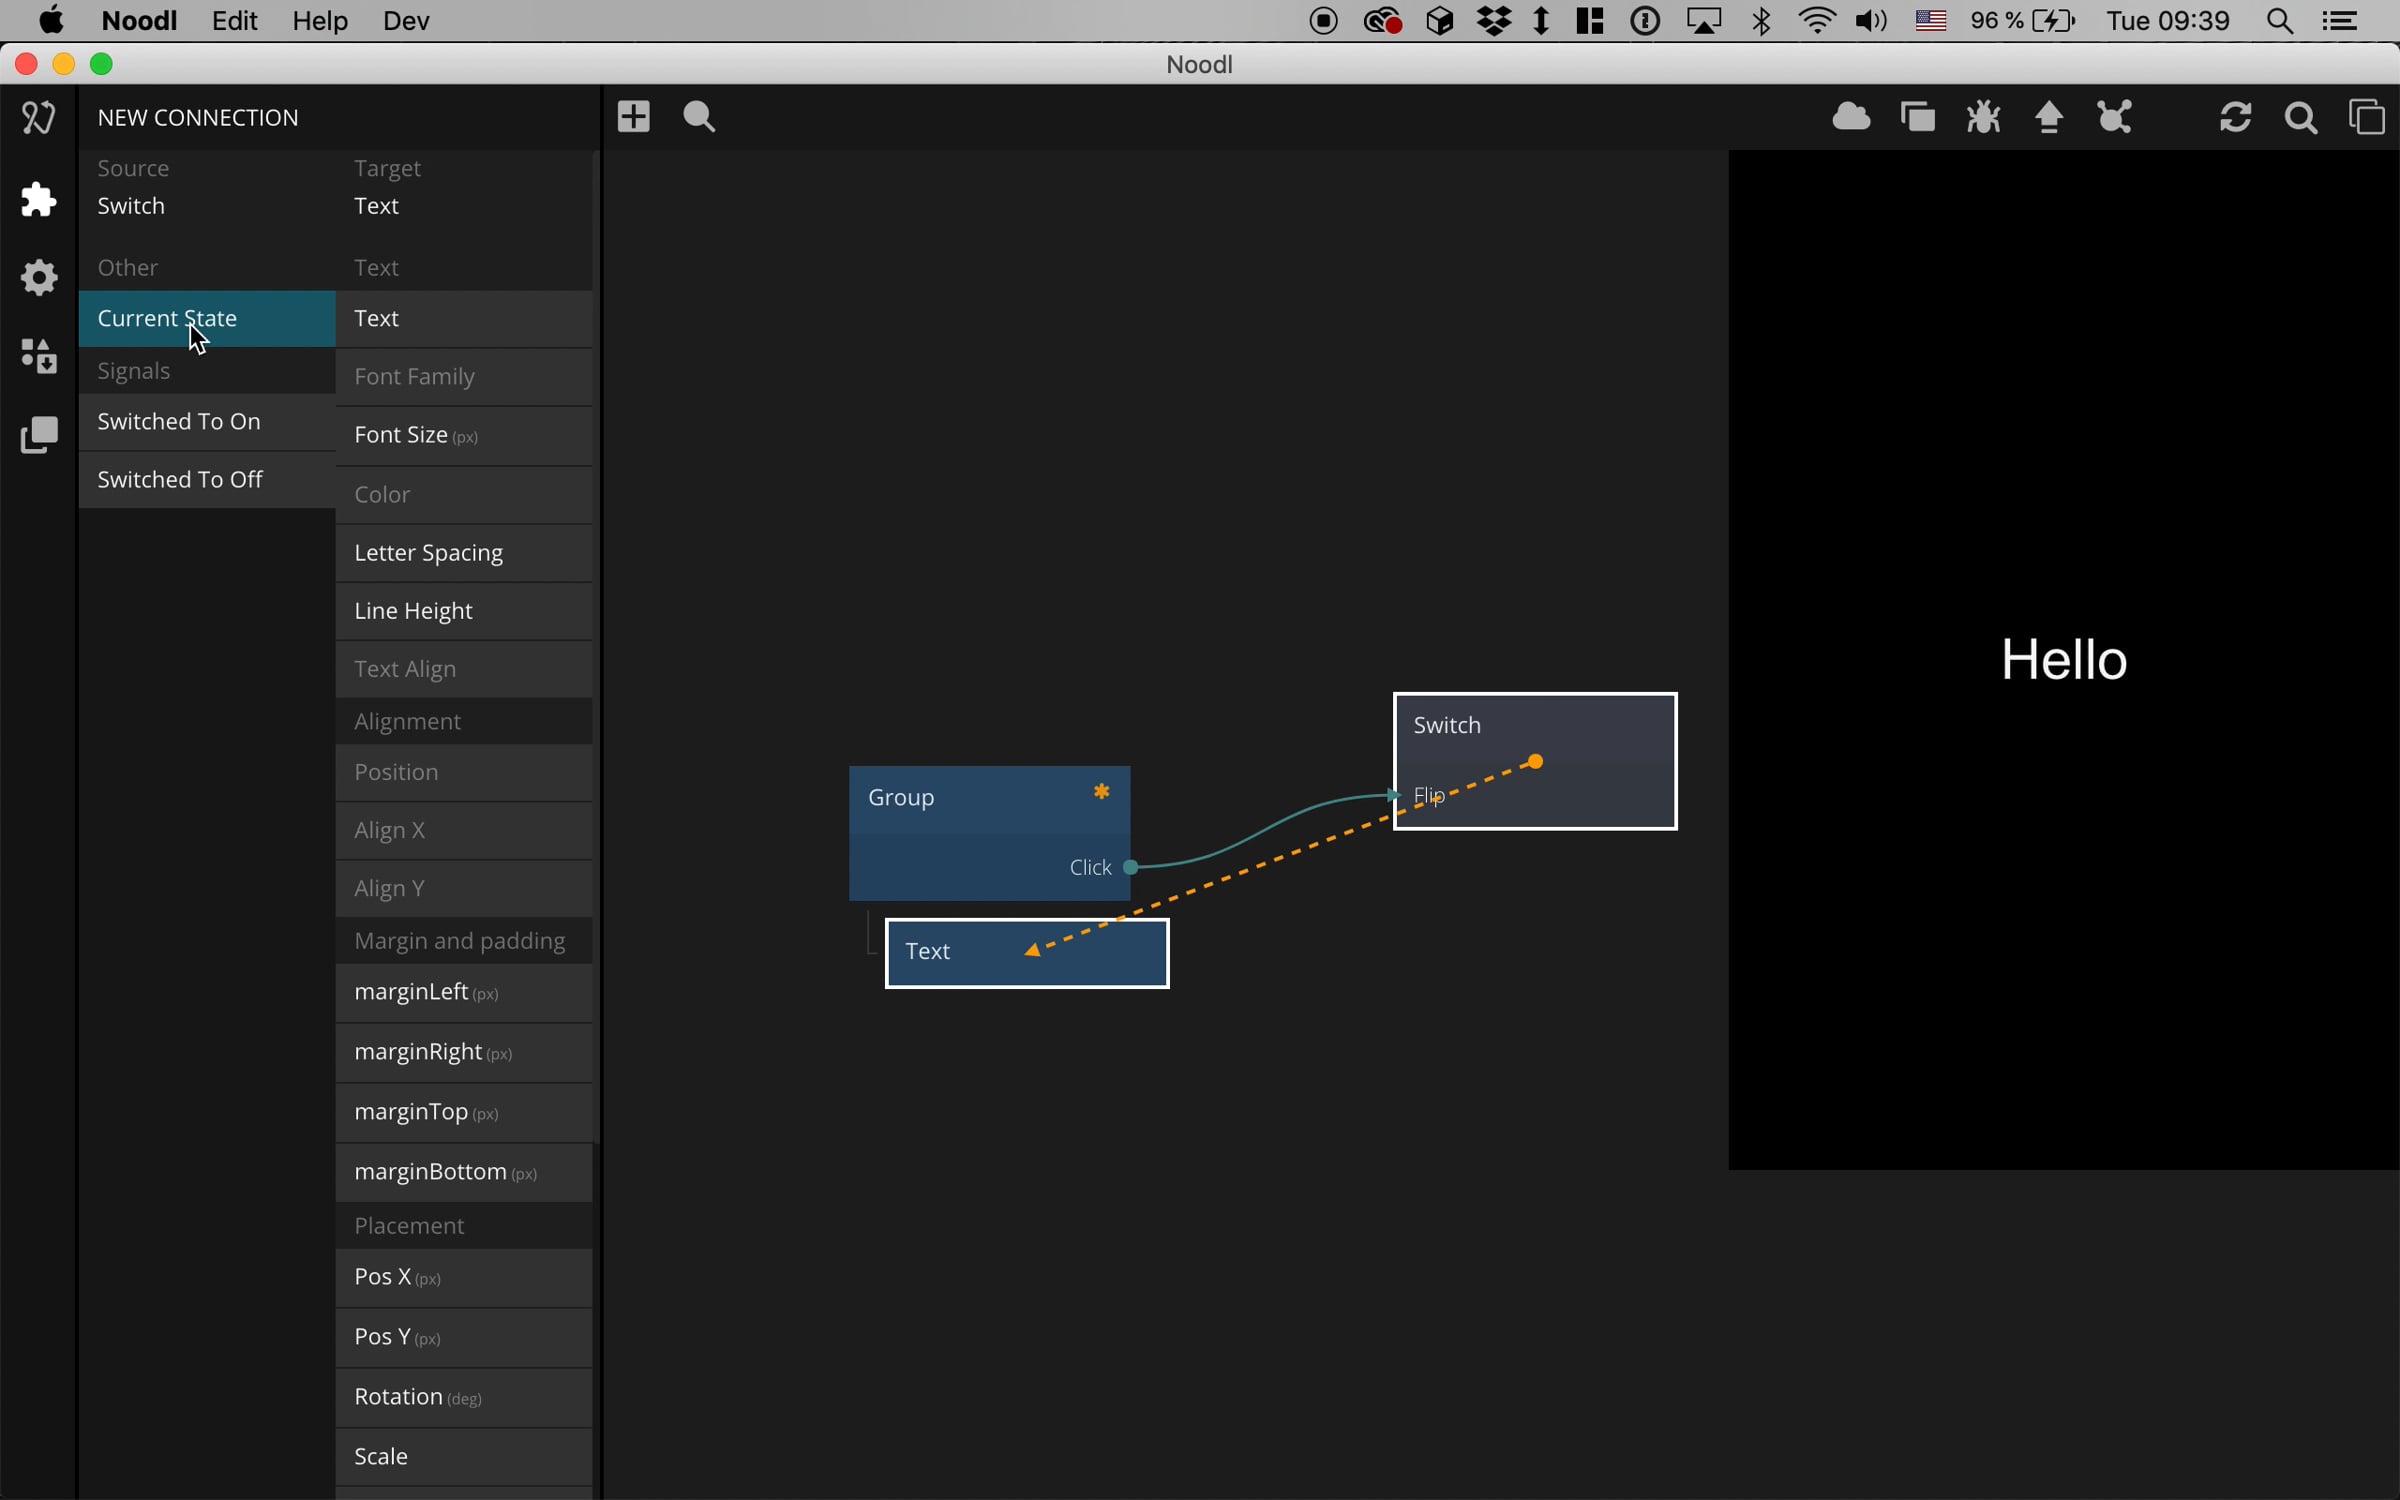
Task: Open the Help menu
Action: pyautogui.click(x=320, y=21)
